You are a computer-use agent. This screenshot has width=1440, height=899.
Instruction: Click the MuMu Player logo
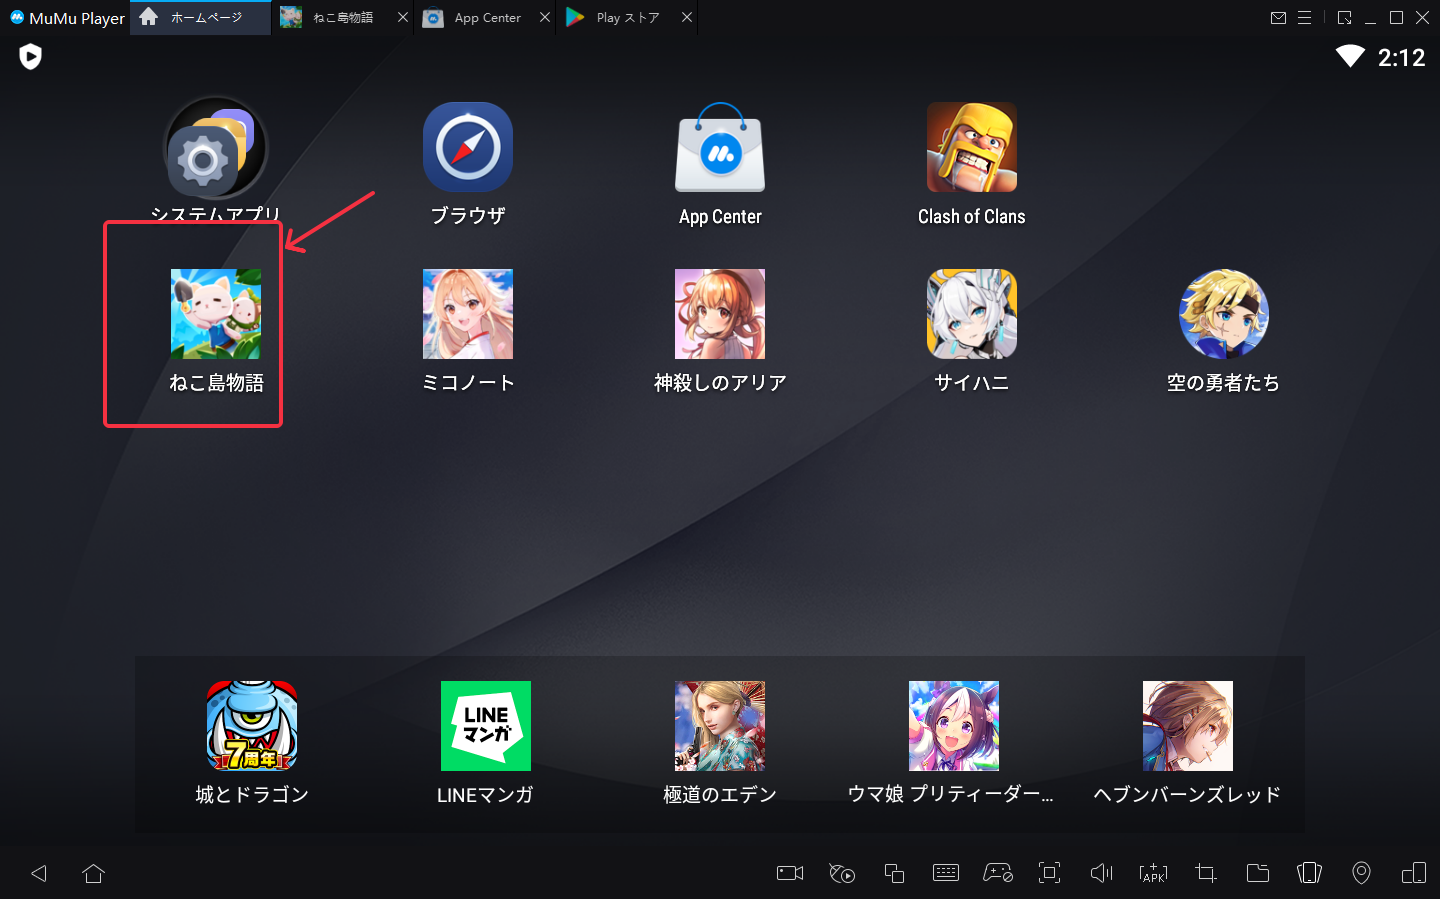pos(67,18)
